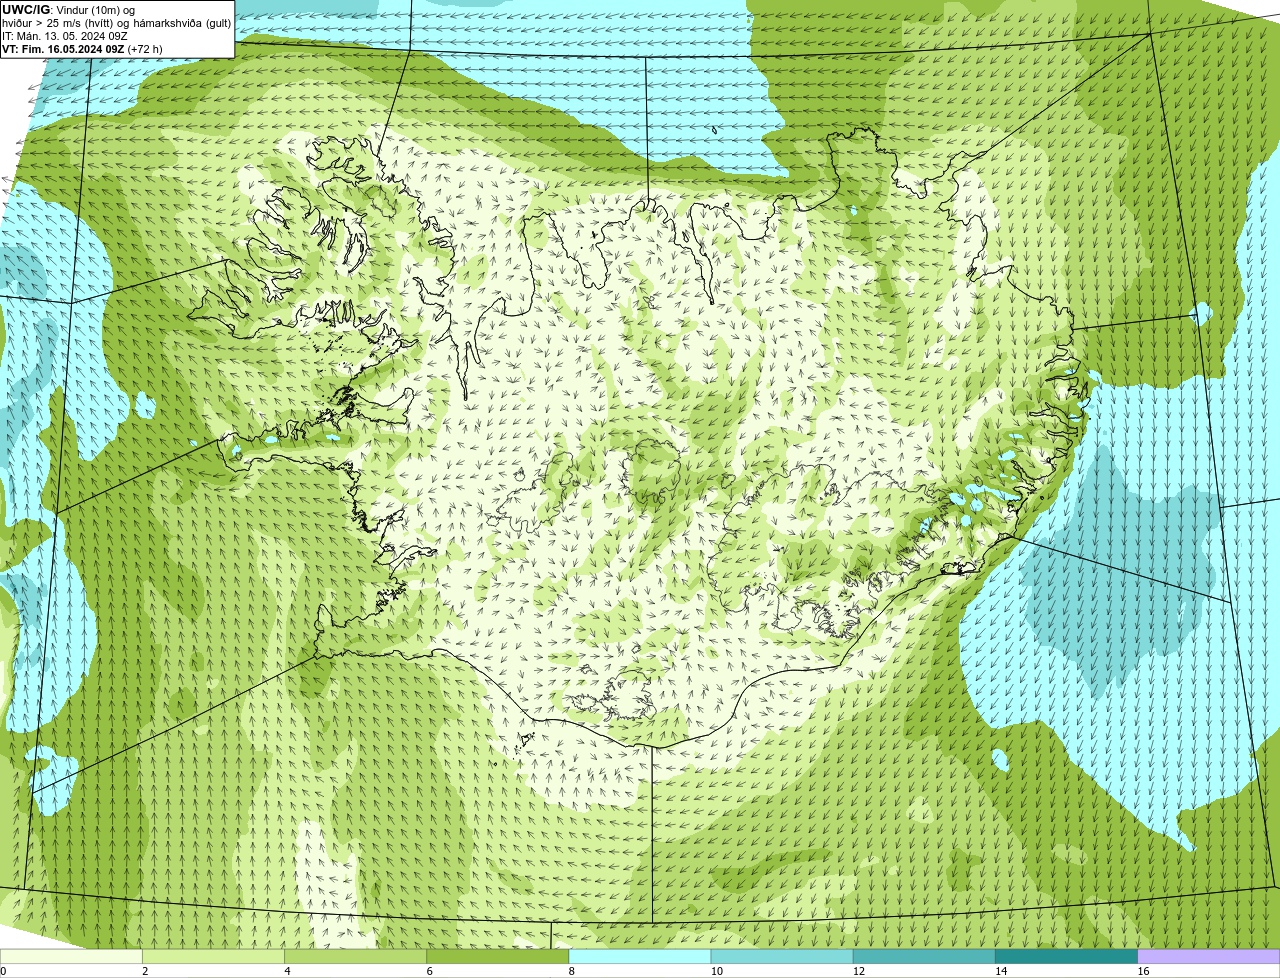Click the "IT: Mán. 13. 05. 2024 09Z" line
This screenshot has width=1280, height=978.
point(65,36)
